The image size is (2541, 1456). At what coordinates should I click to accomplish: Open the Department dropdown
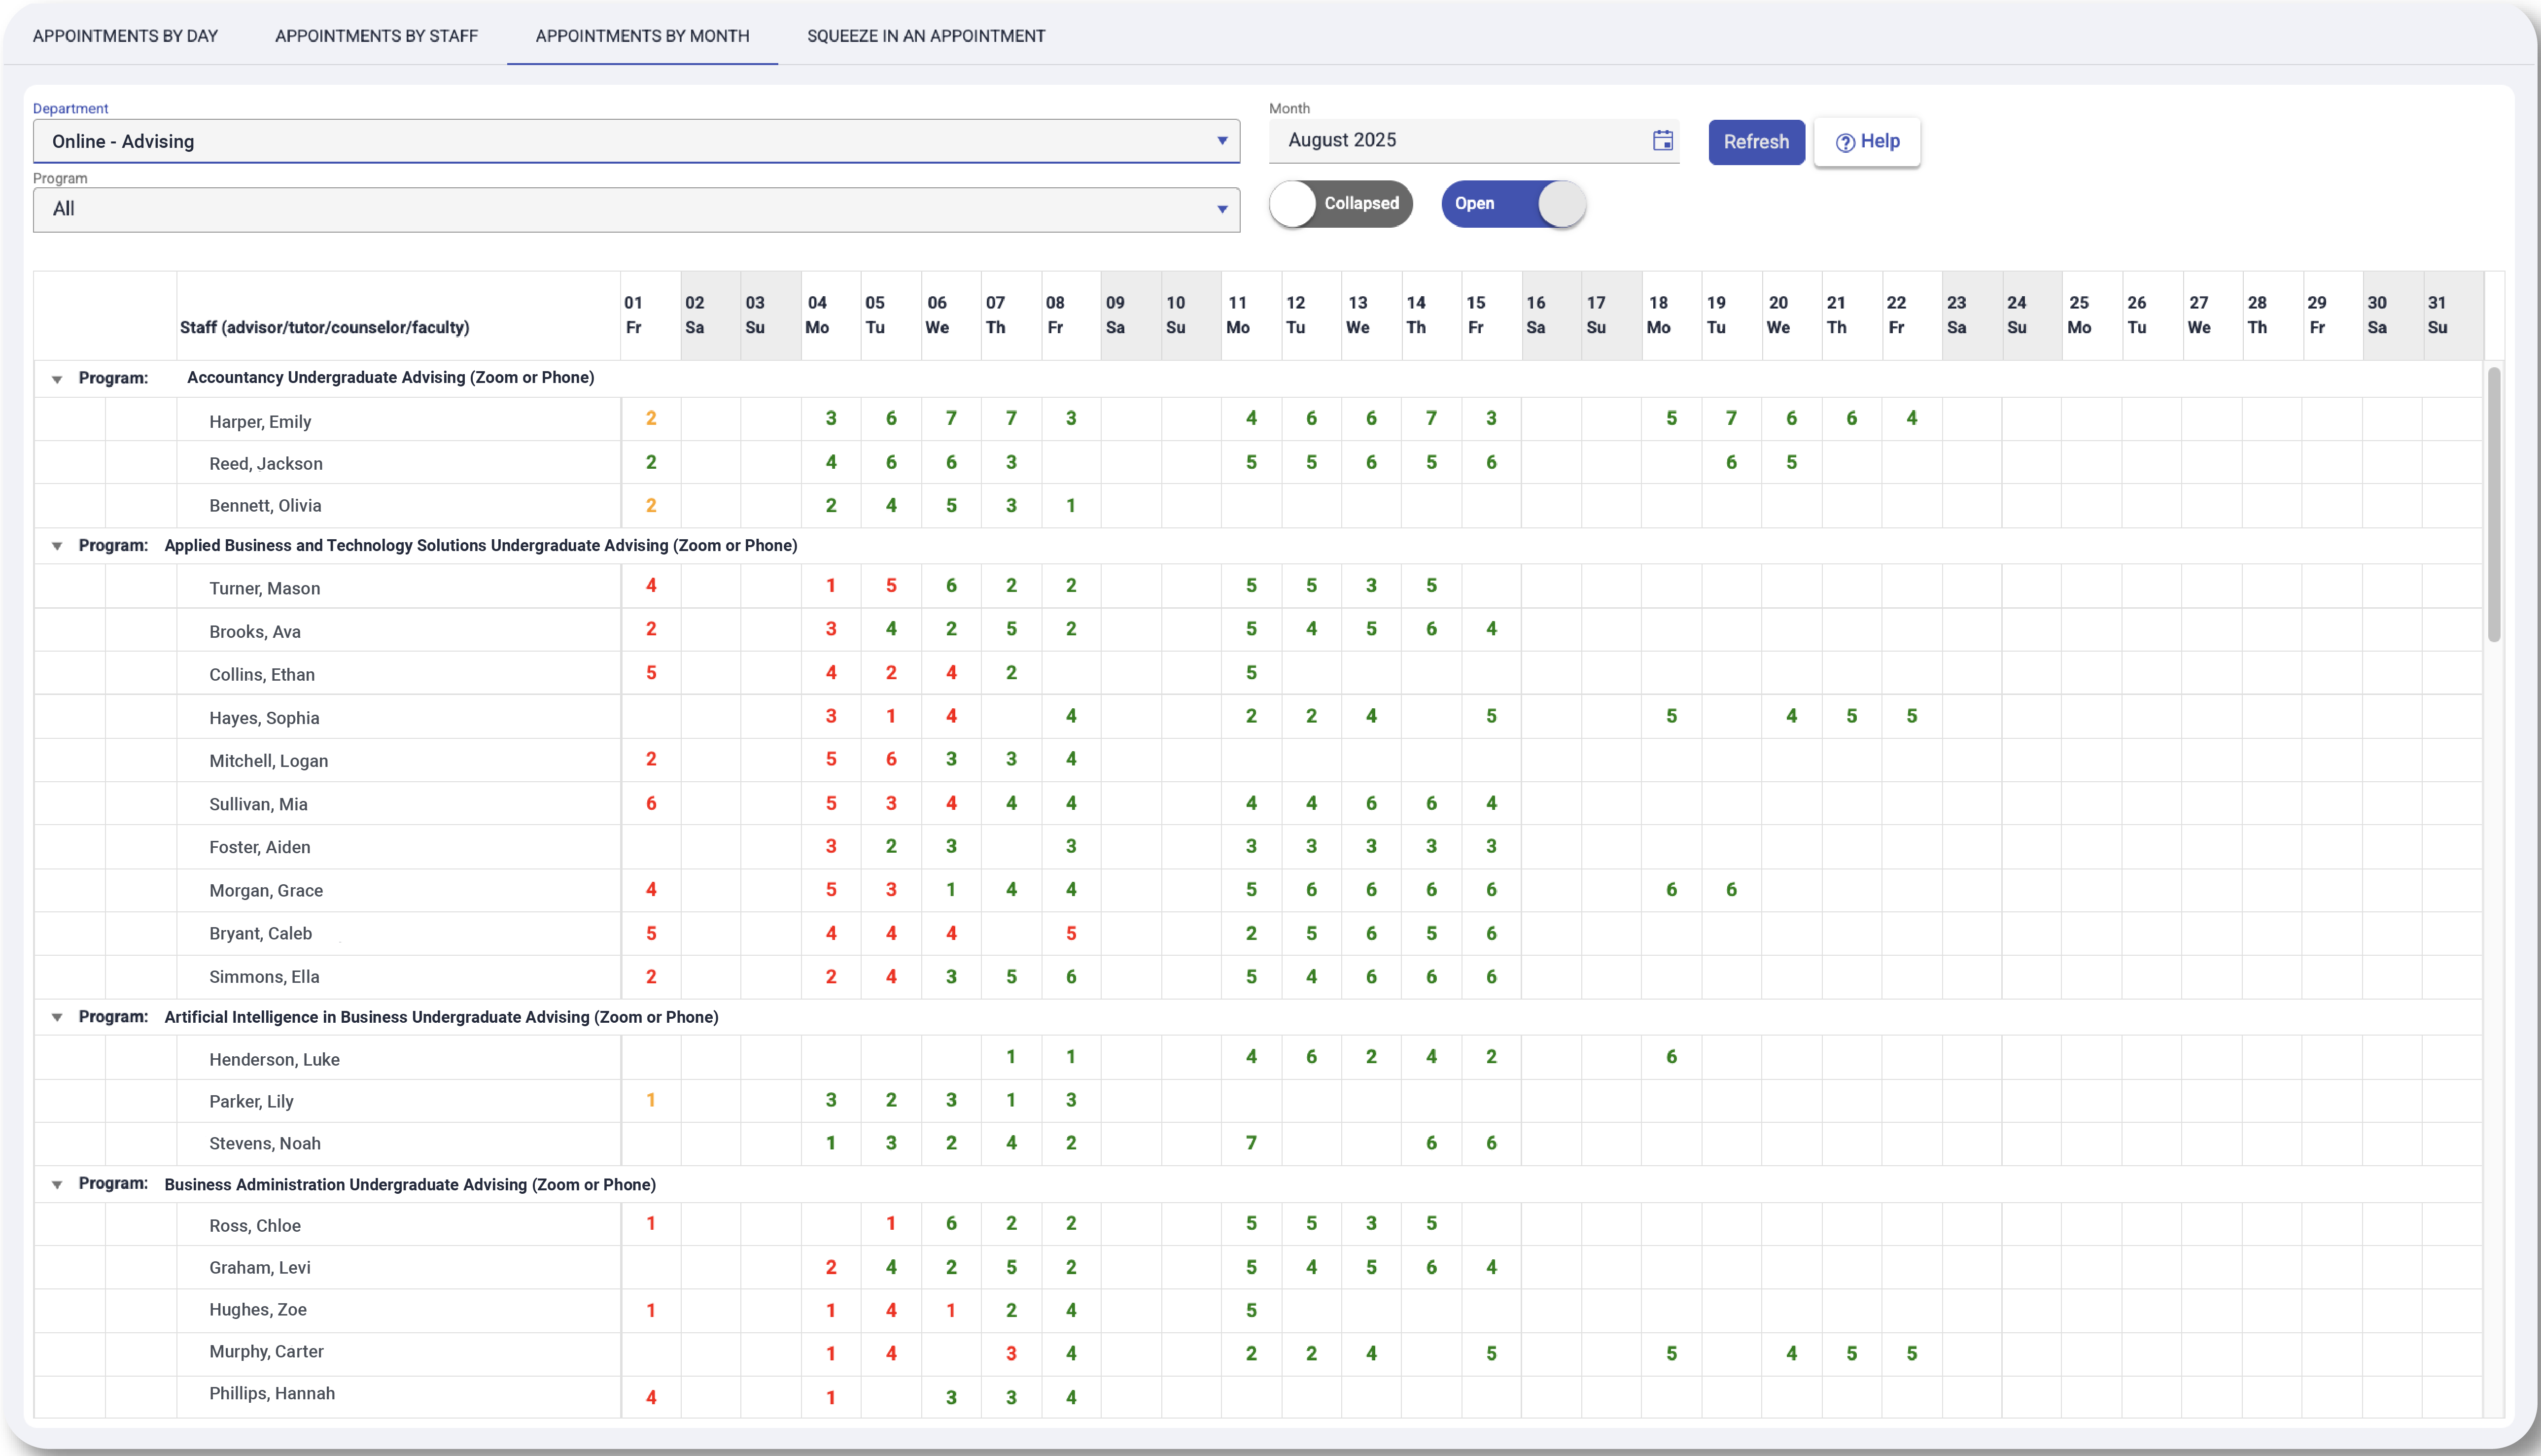(636, 142)
